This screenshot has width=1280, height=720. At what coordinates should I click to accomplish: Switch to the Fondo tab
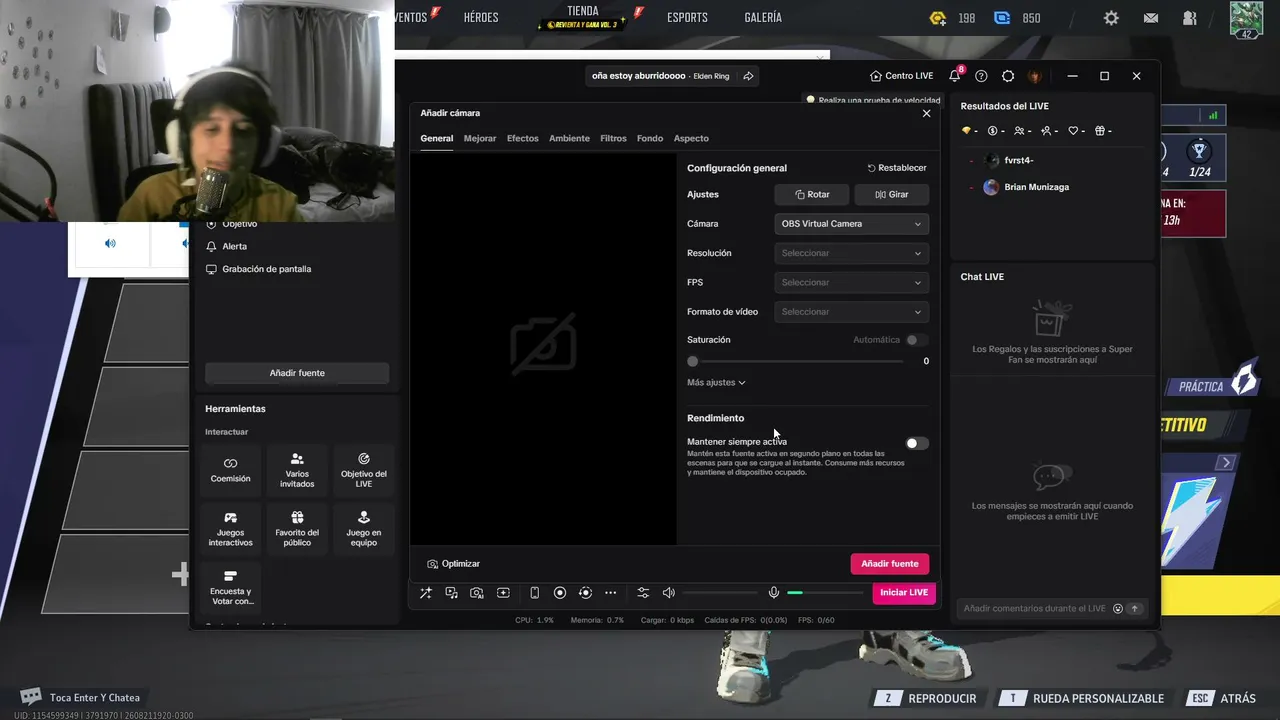click(x=650, y=138)
